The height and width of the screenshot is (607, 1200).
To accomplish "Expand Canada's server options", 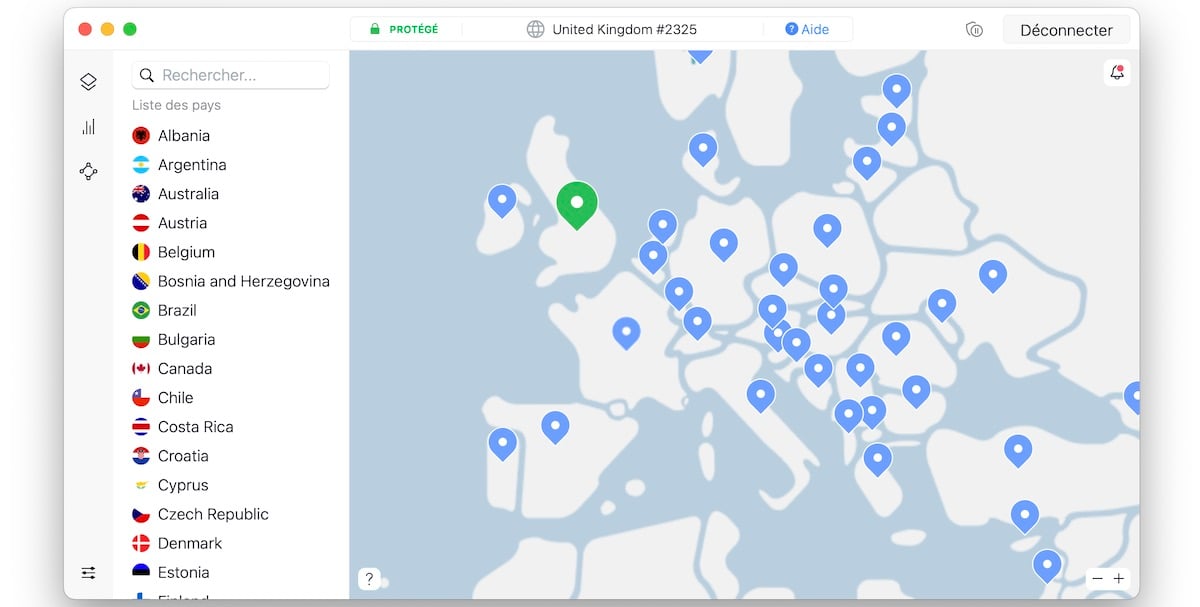I will [185, 368].
